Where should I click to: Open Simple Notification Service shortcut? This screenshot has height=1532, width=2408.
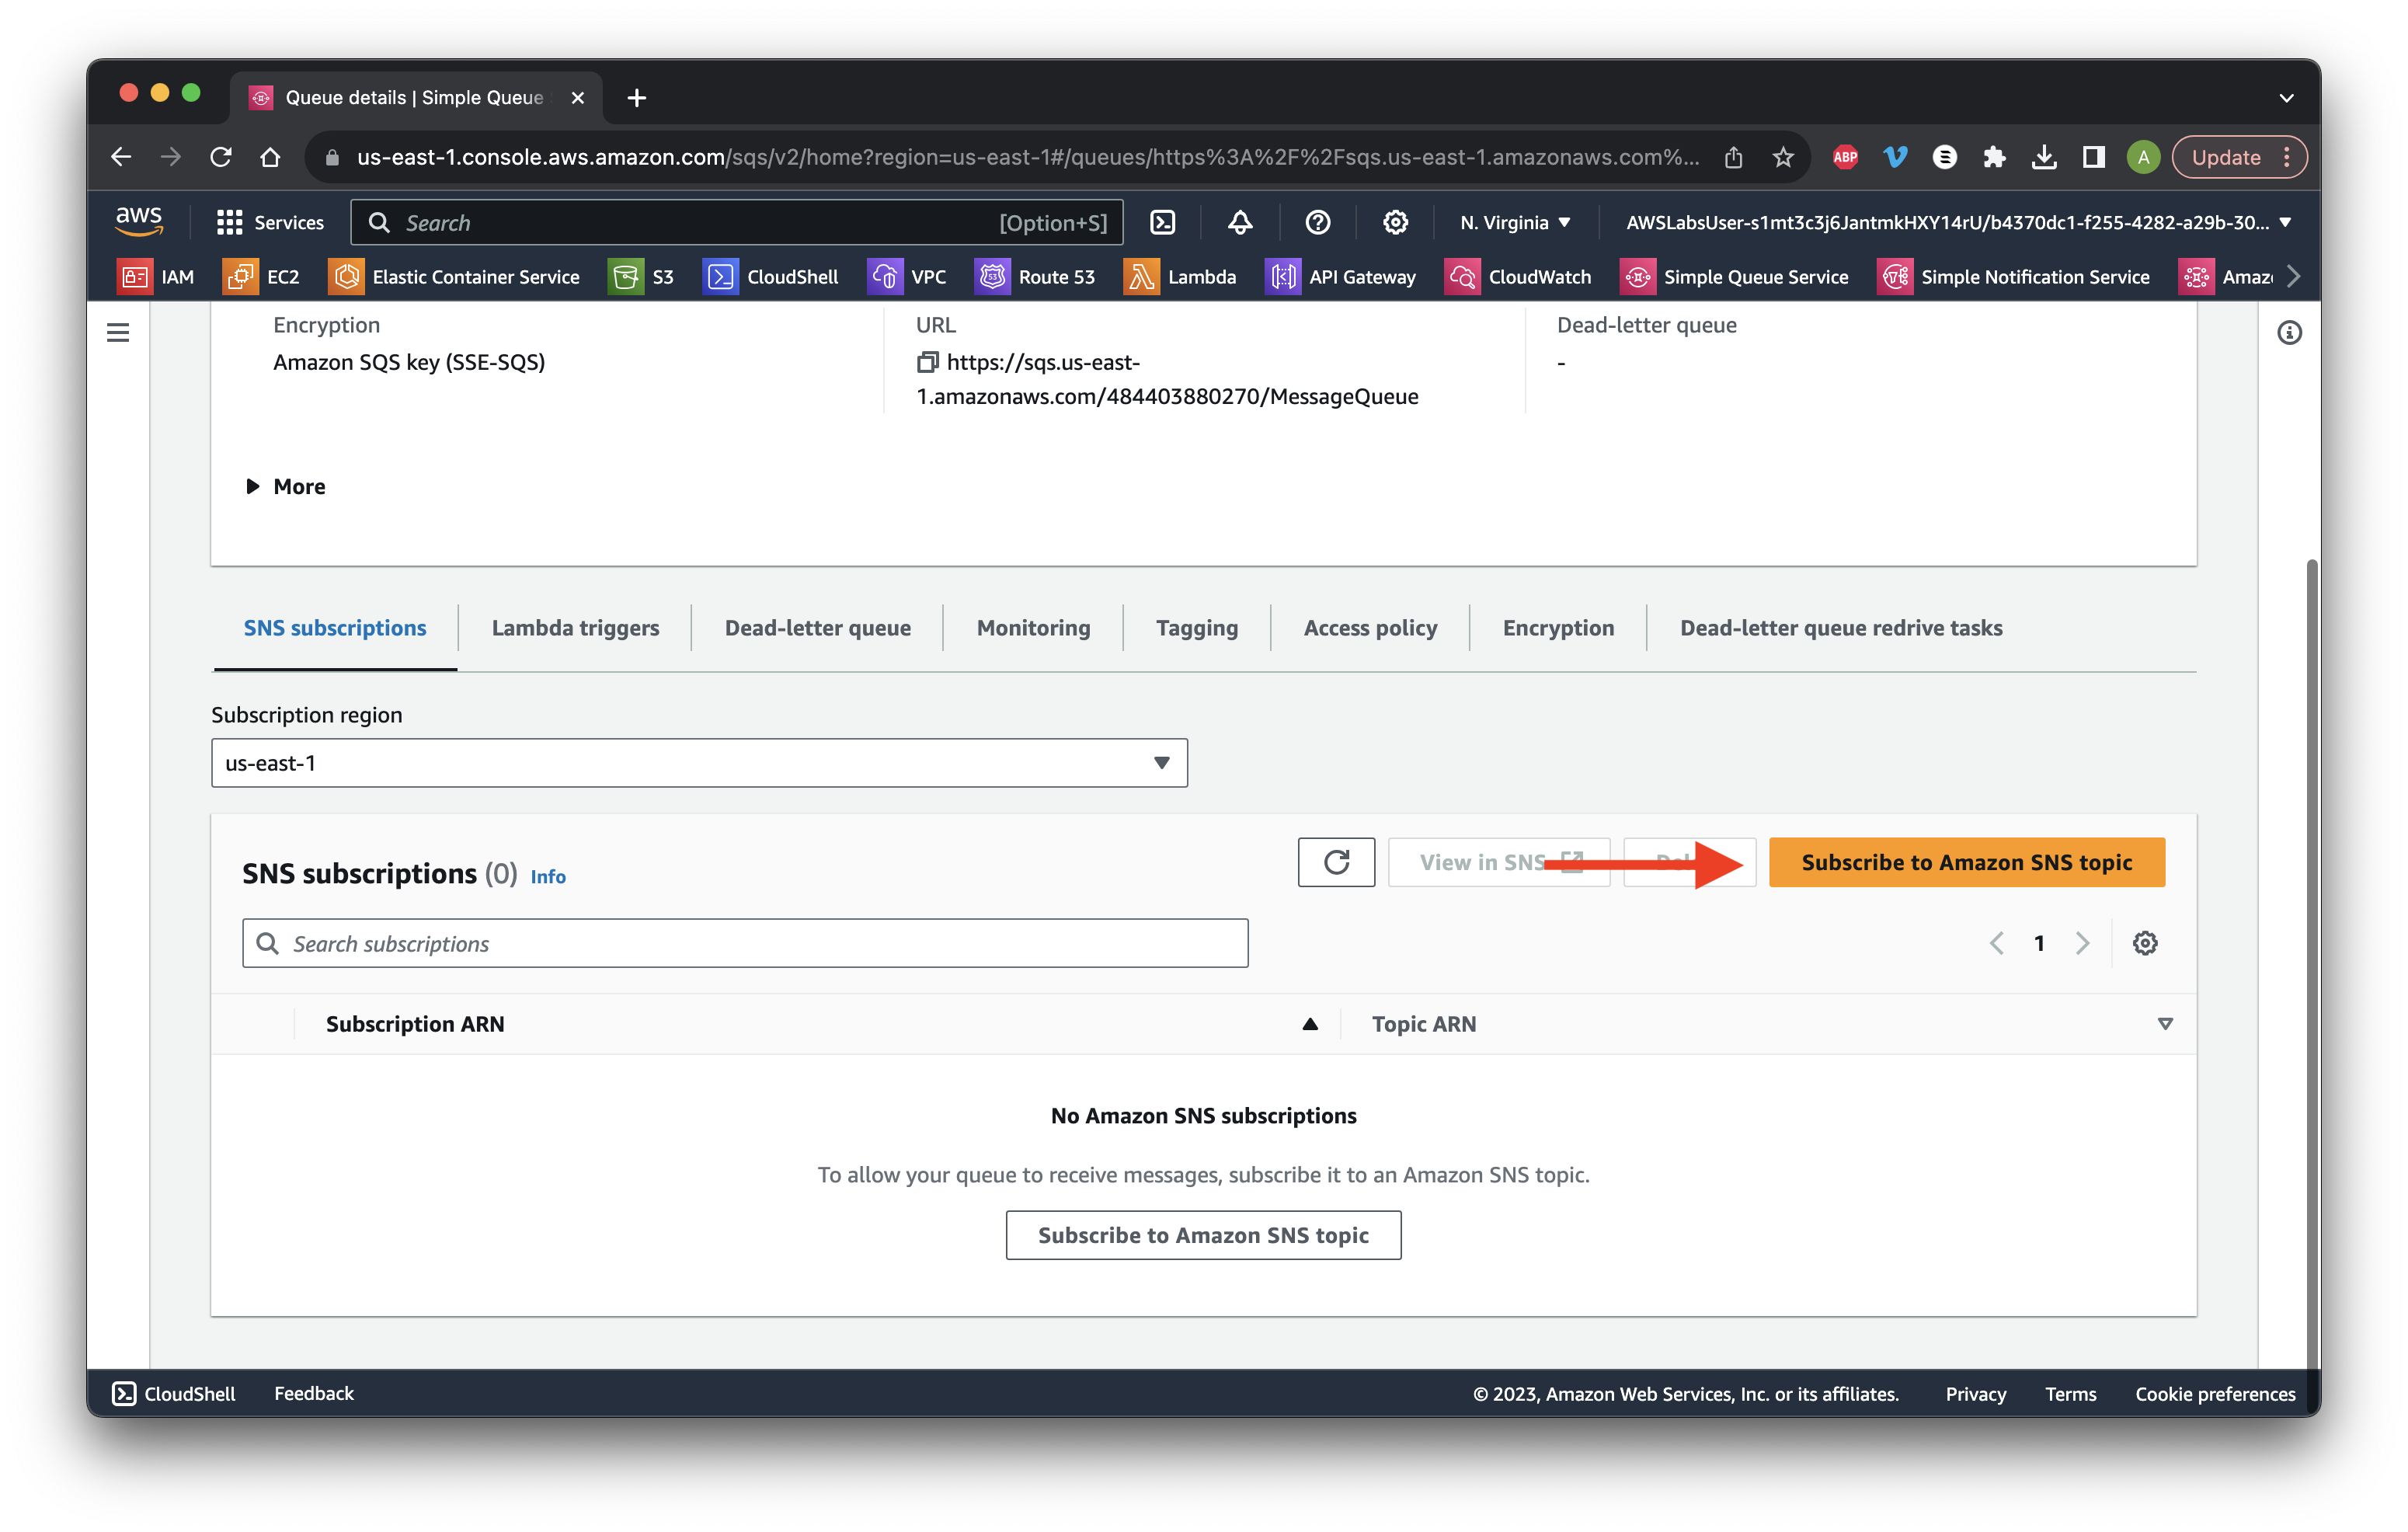coord(2014,277)
